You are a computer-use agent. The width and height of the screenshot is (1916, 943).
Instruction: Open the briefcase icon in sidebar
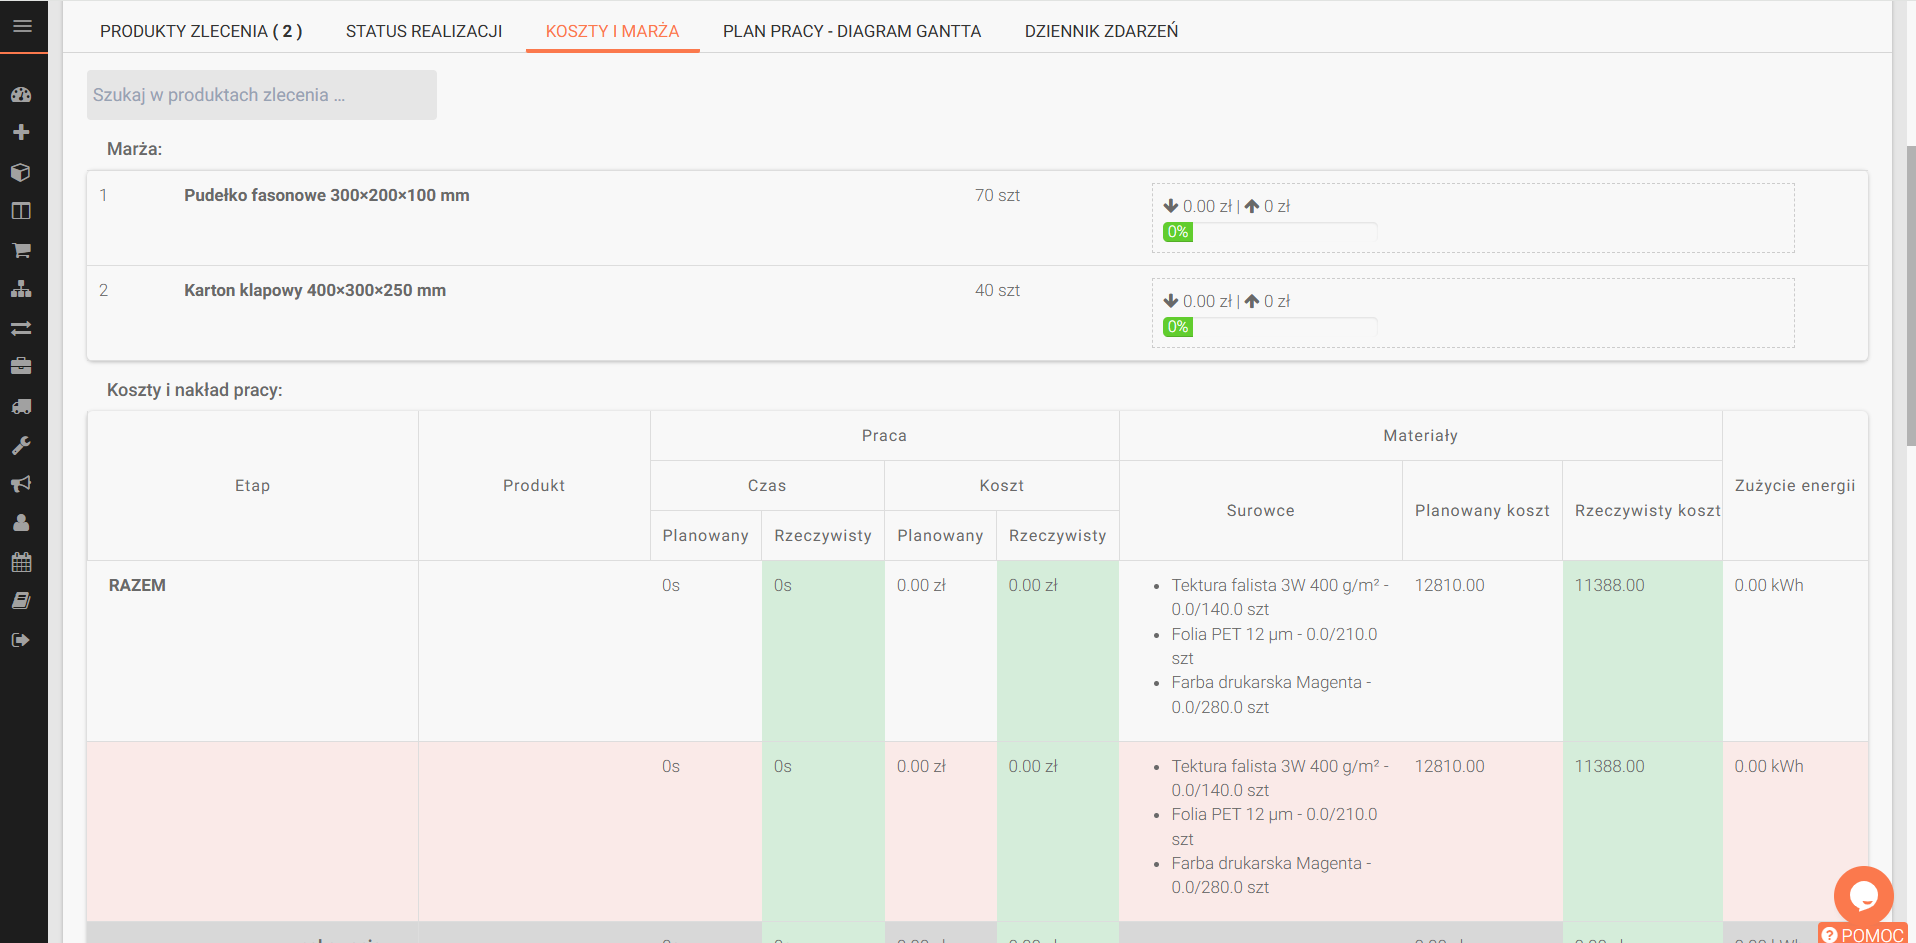pos(21,367)
